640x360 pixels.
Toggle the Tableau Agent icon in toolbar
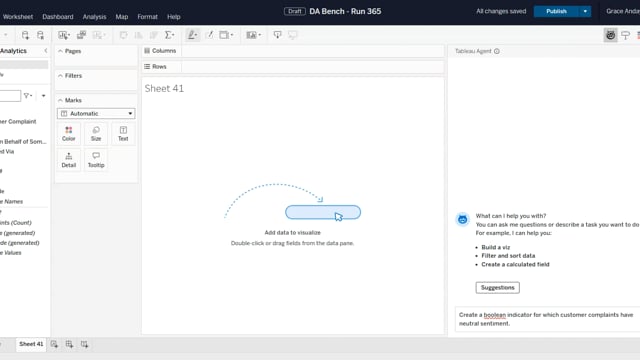(610, 35)
